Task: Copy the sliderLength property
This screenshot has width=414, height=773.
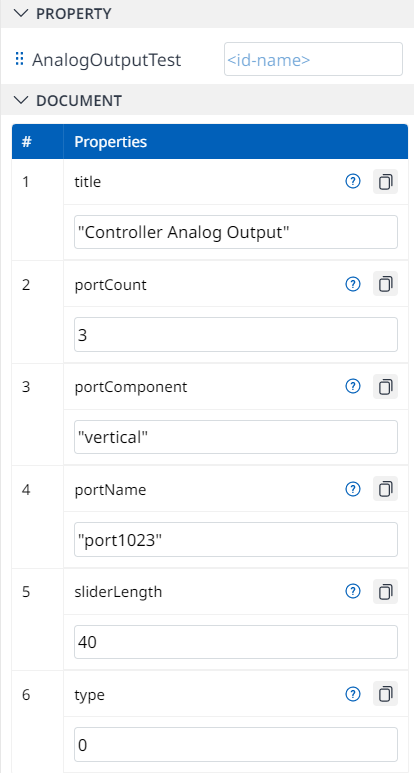Action: tap(385, 591)
